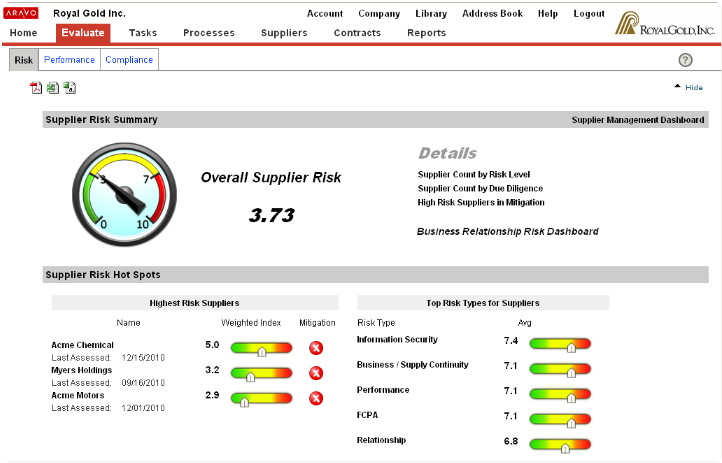Collapse the section using the Hide arrow
This screenshot has width=722, height=463.
[689, 88]
